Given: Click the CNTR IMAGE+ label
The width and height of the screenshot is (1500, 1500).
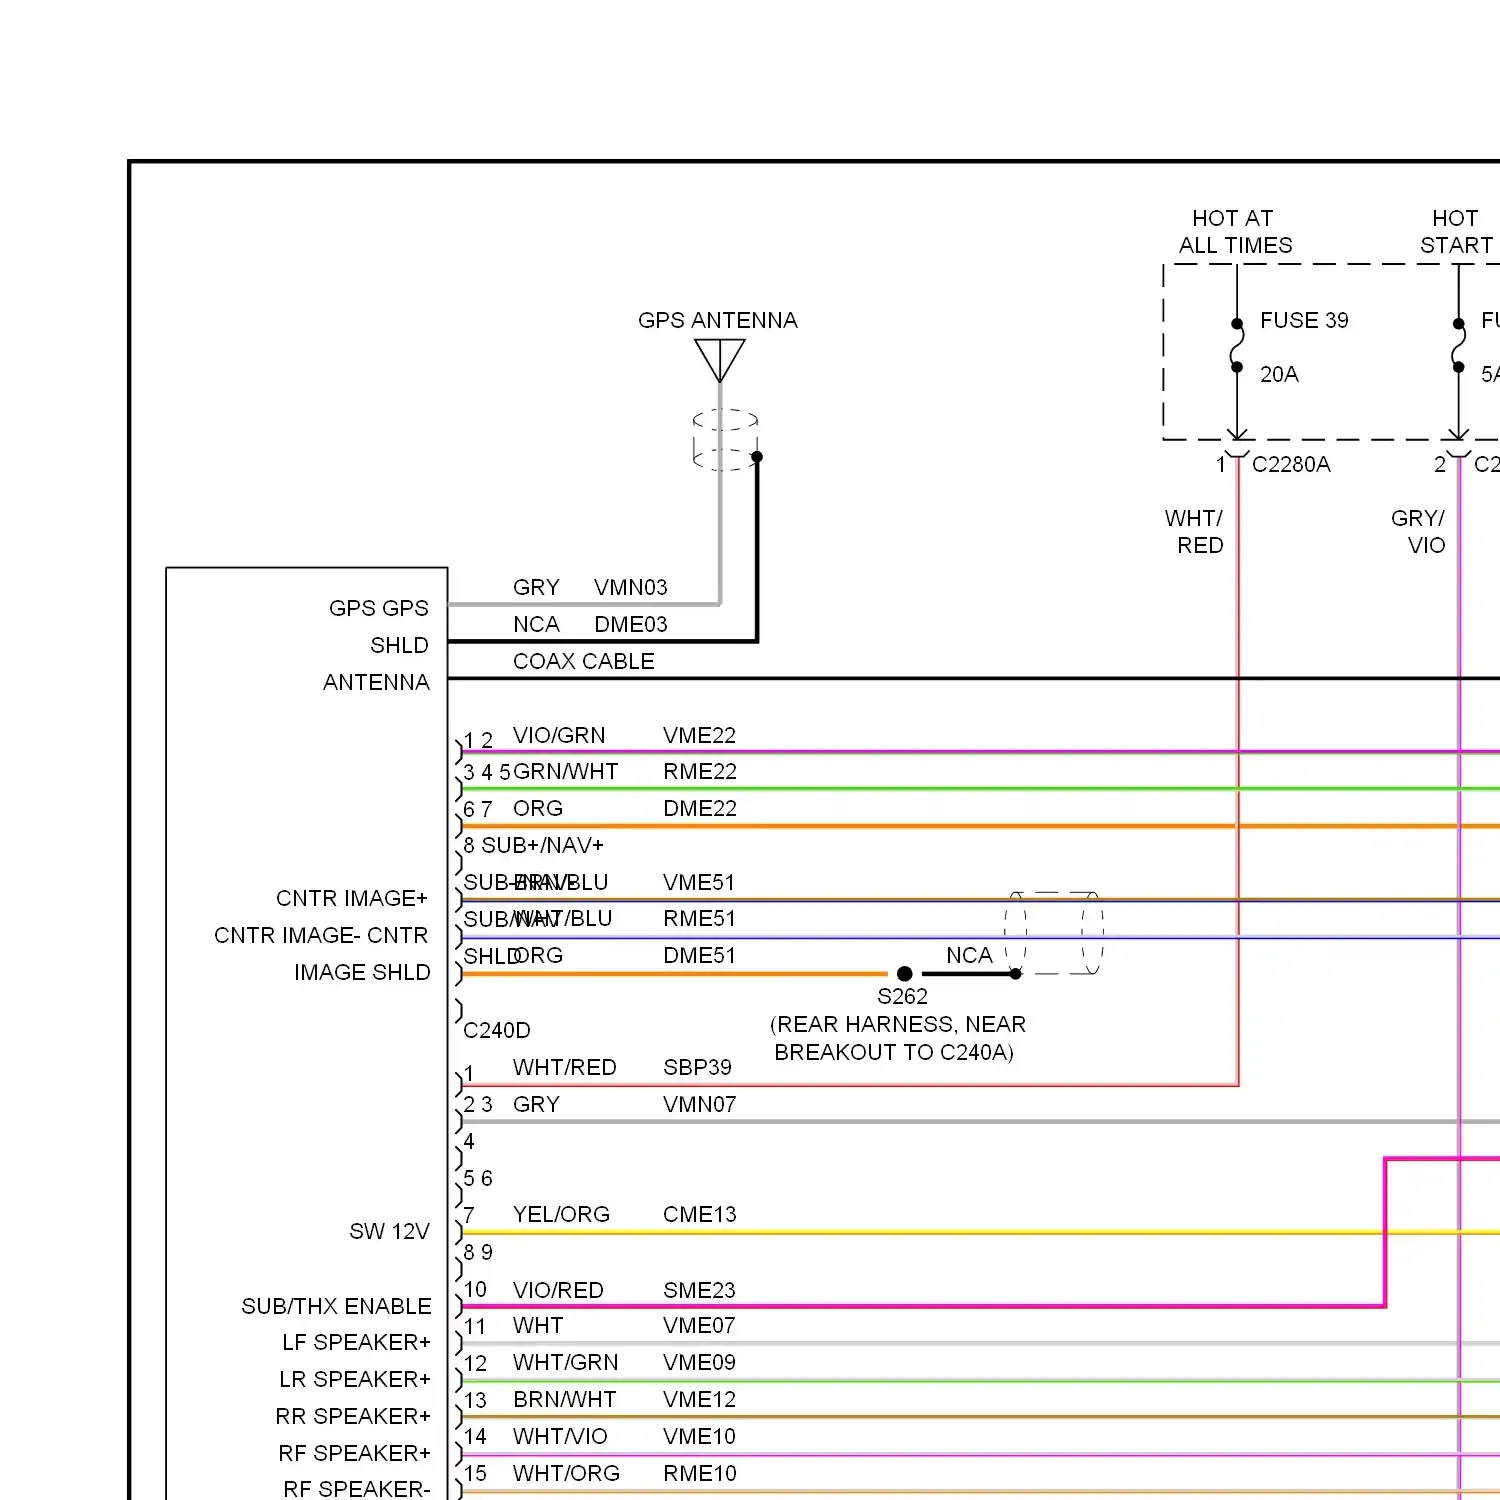Looking at the screenshot, I should tap(351, 898).
